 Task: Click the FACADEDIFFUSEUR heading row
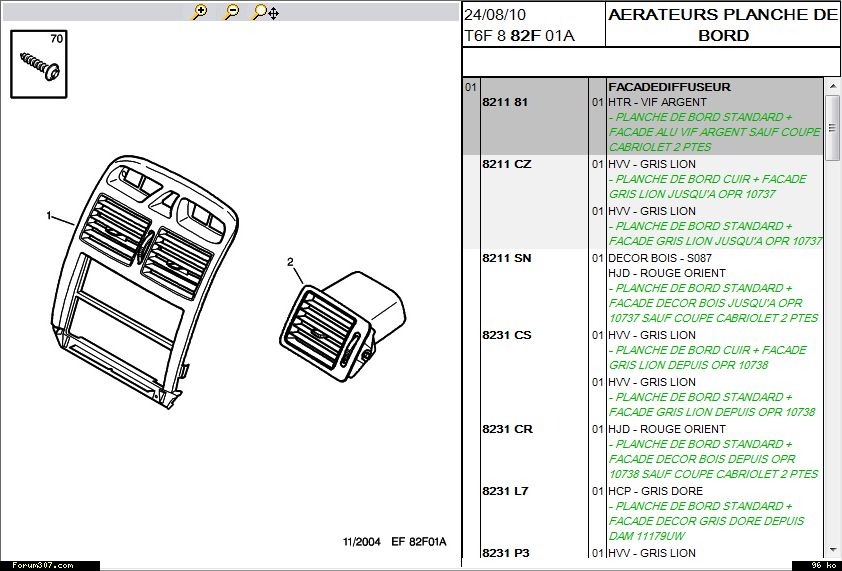click(x=669, y=87)
